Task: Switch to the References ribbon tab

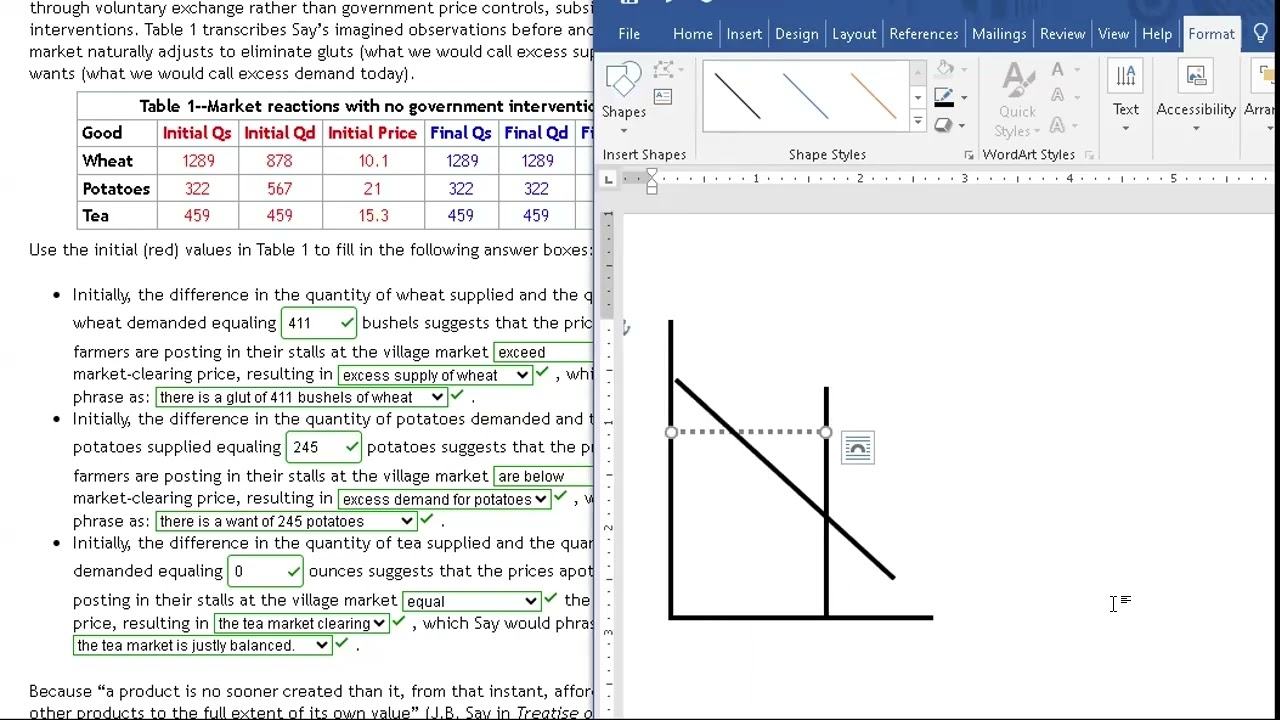Action: click(x=924, y=34)
